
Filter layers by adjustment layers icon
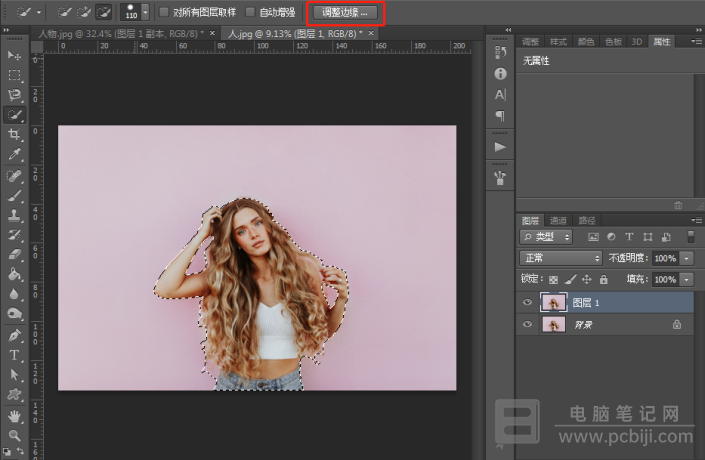point(611,237)
